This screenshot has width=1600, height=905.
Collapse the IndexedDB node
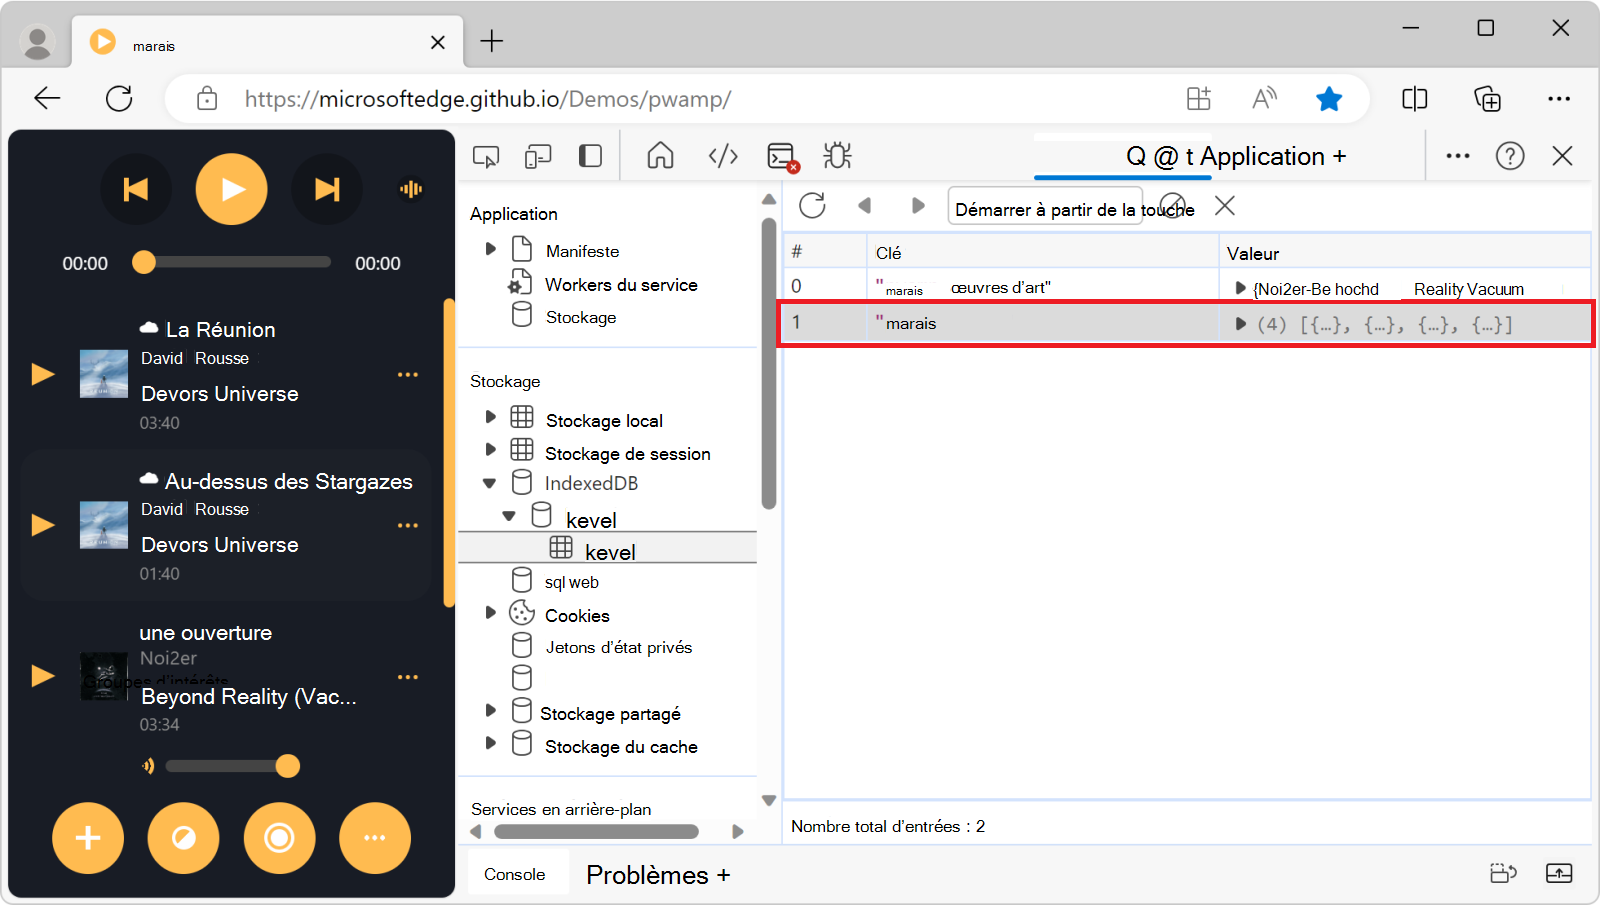(490, 483)
